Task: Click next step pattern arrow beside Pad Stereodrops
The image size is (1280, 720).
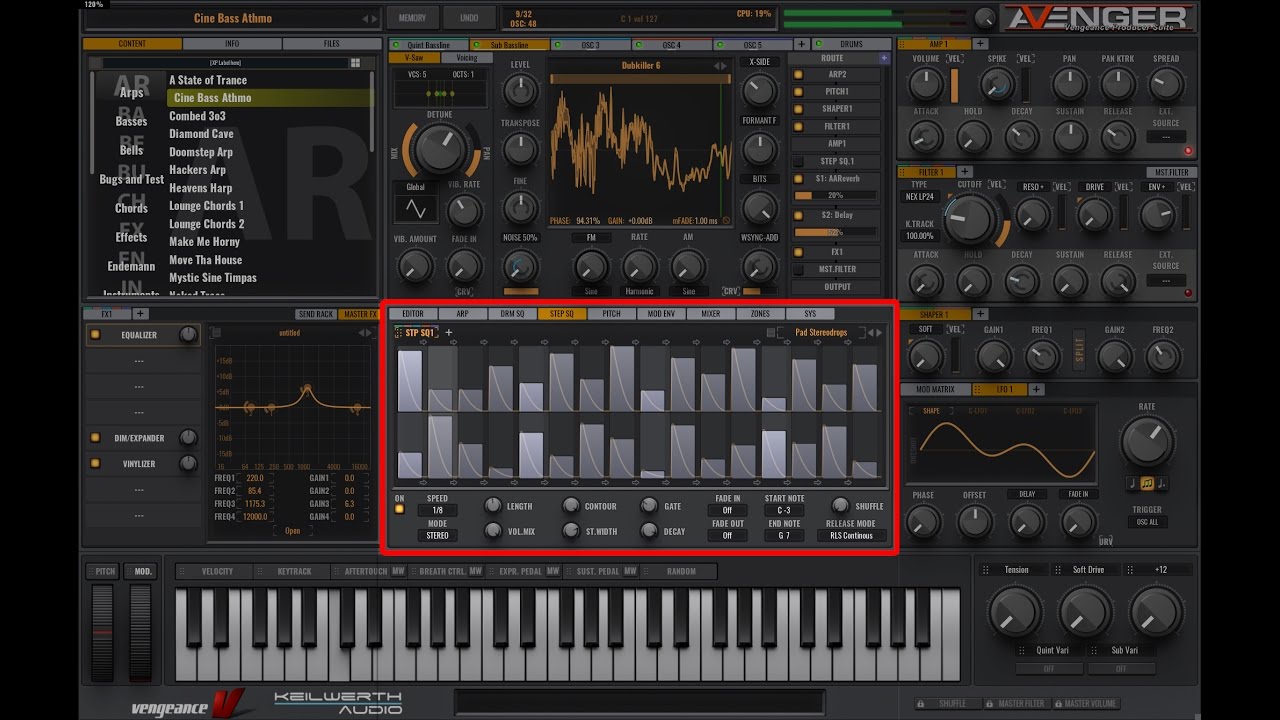Action: (x=880, y=333)
